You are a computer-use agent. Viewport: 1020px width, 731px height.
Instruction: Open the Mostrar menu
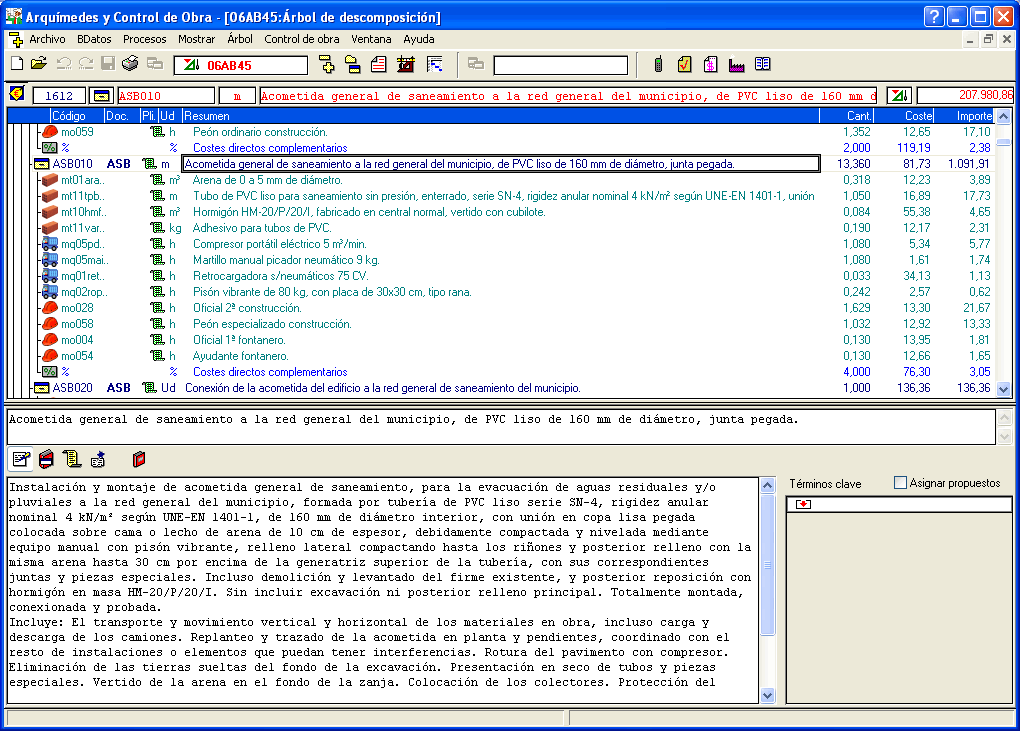coord(196,39)
